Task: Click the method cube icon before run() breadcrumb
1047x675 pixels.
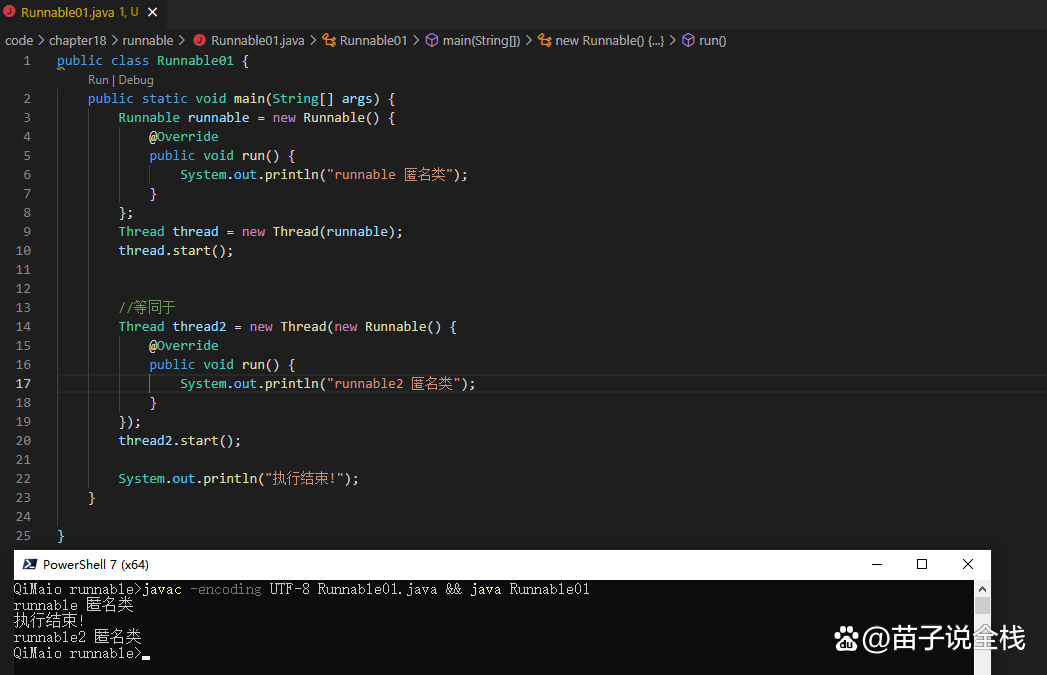Action: (688, 41)
